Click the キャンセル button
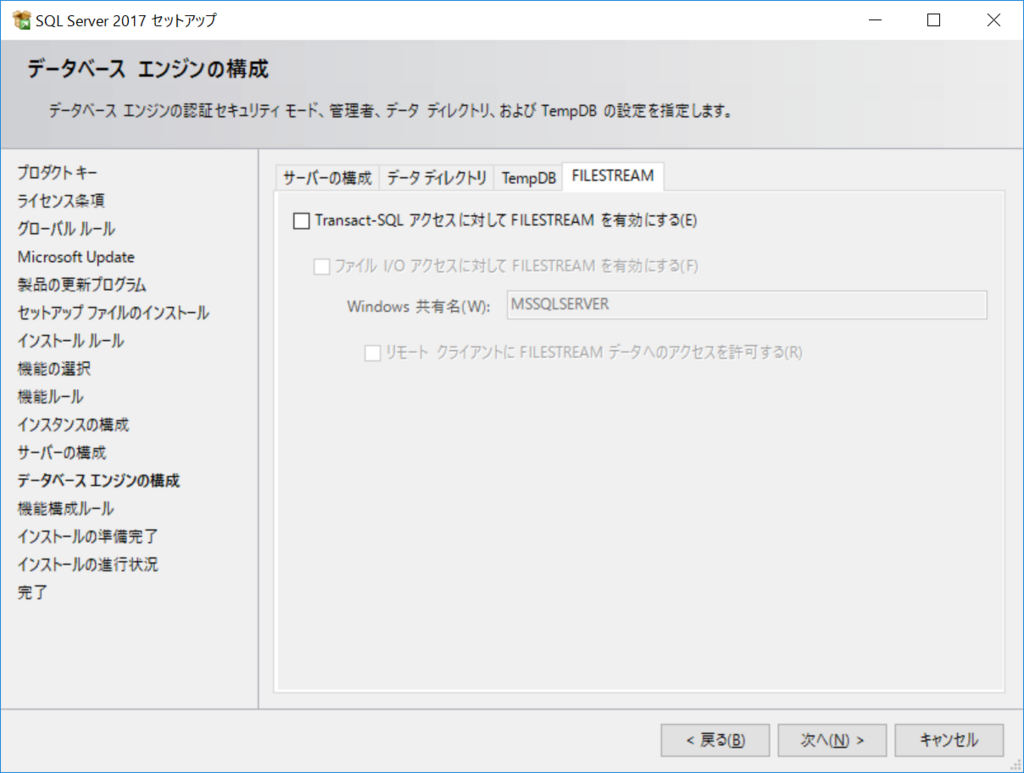The image size is (1024, 773). point(949,740)
